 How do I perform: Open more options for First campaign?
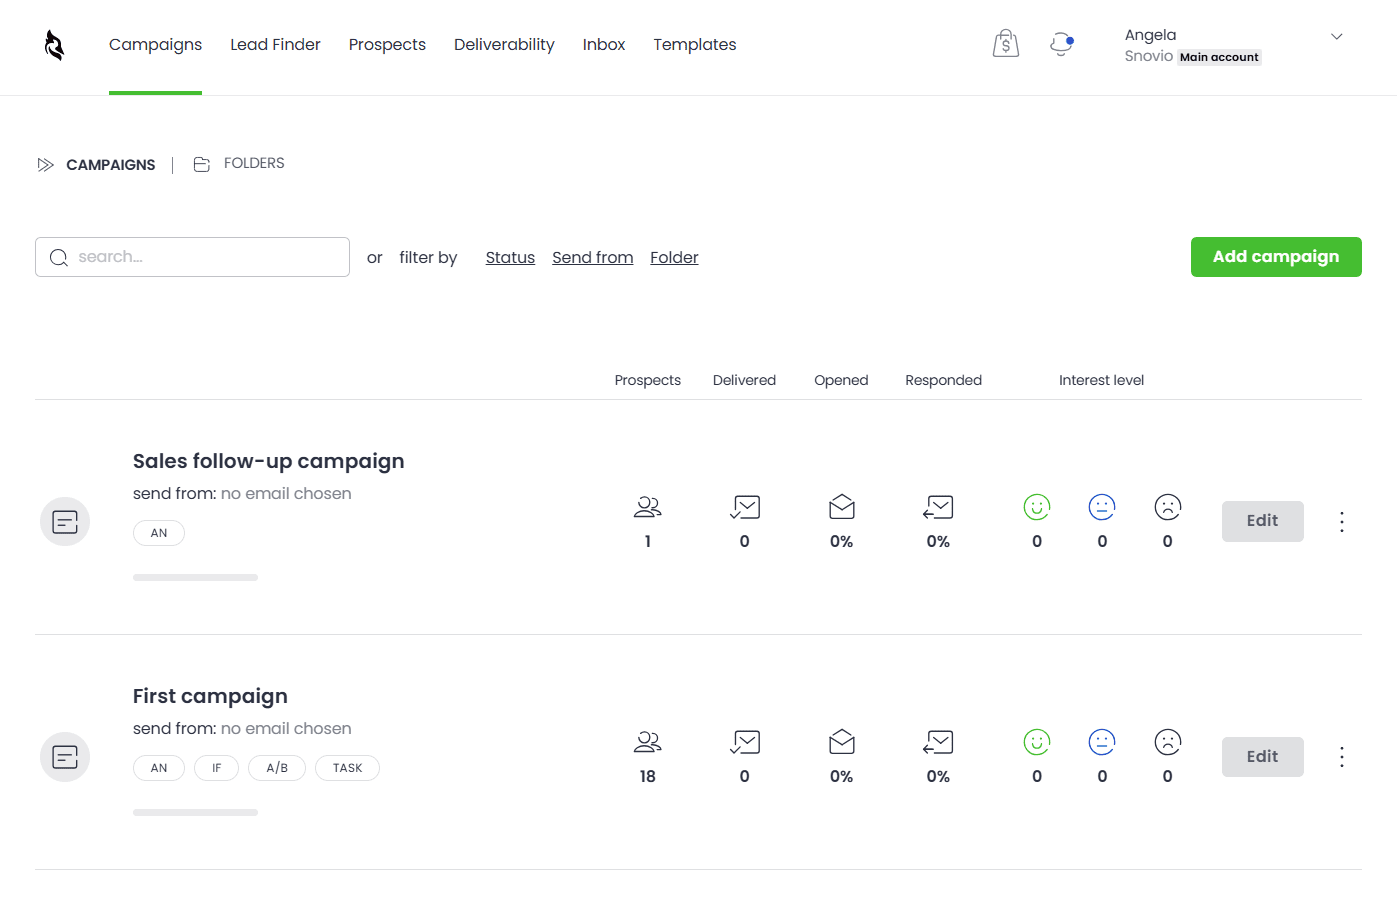[1341, 757]
